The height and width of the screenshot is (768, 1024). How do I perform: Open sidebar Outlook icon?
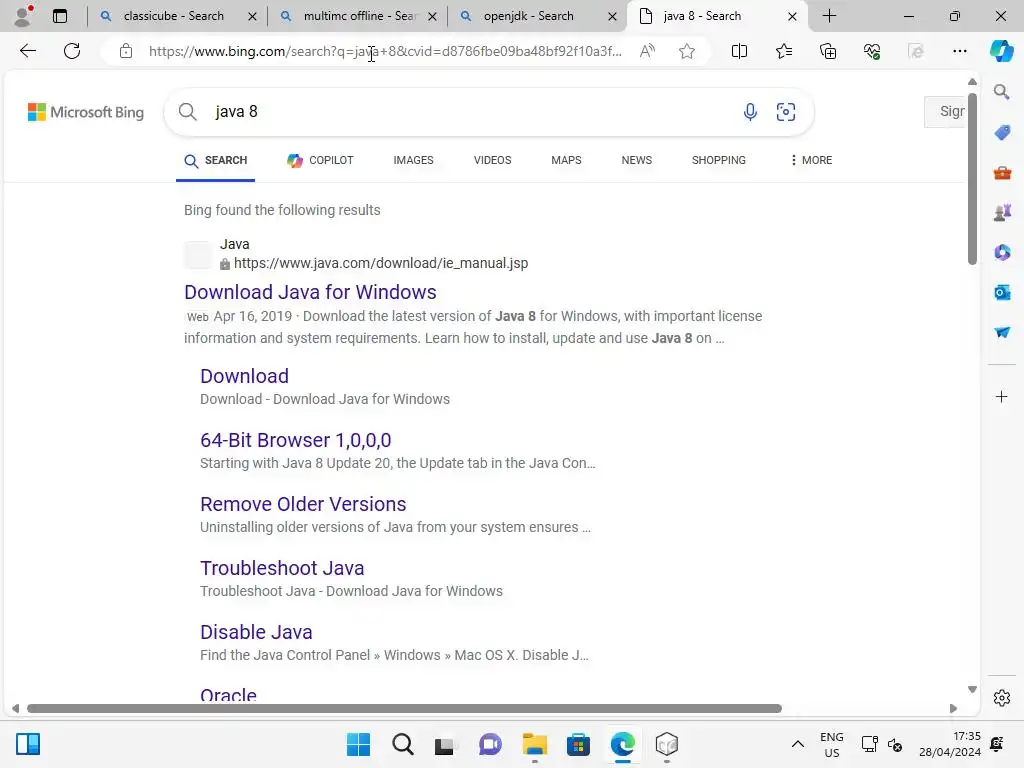click(1002, 292)
